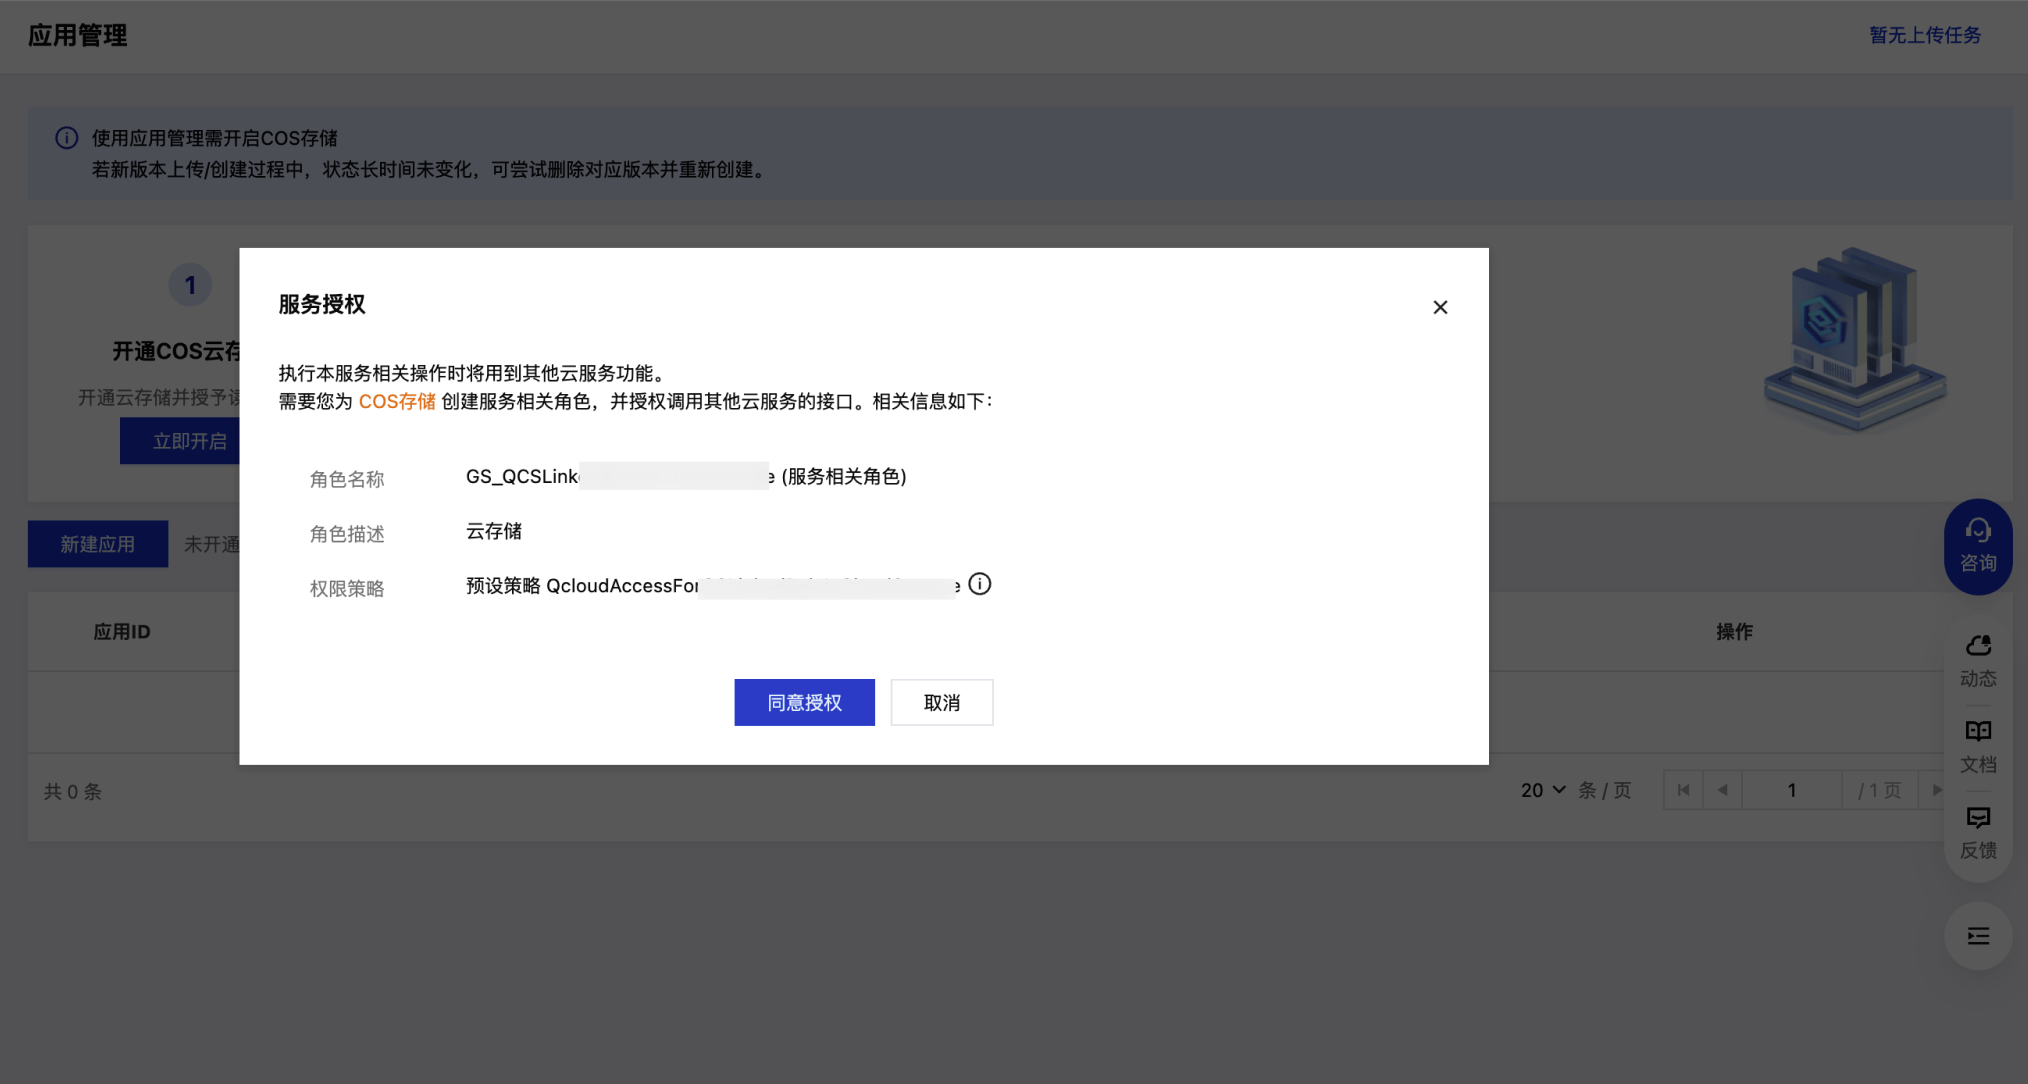Click the 权限策略 label

(x=347, y=589)
